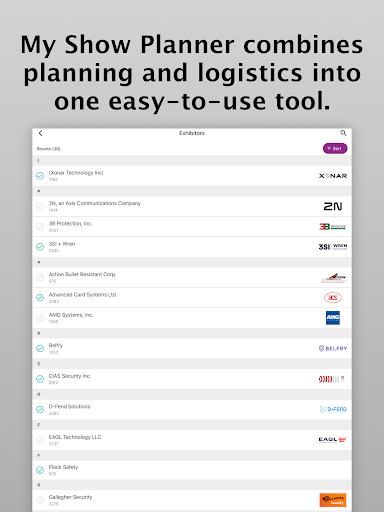The image size is (384, 512).
Task: Check the 2N Axis Communications circle
Action: (x=40, y=206)
